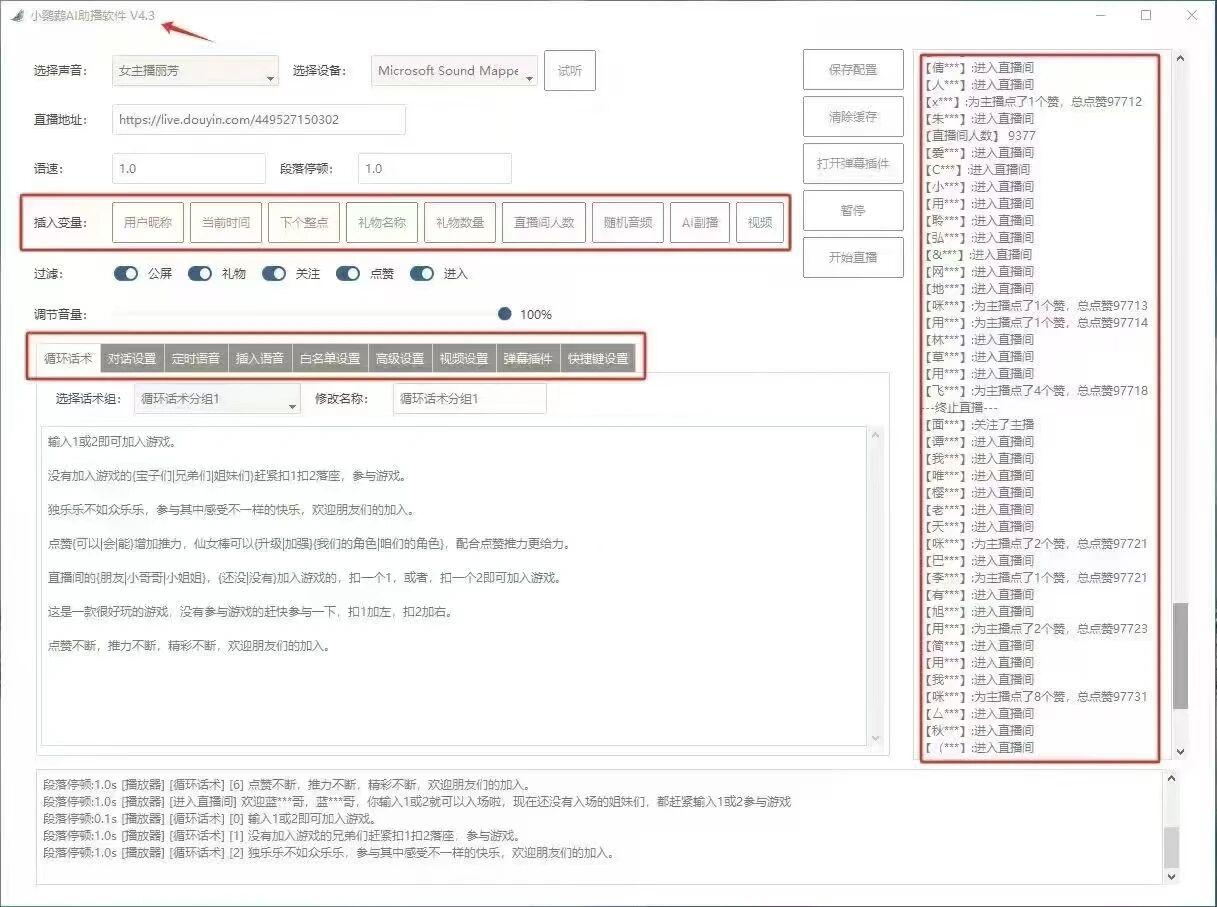Open the 选择话术组 group dropdown
Viewport: 1217px width, 907px height.
pos(217,399)
